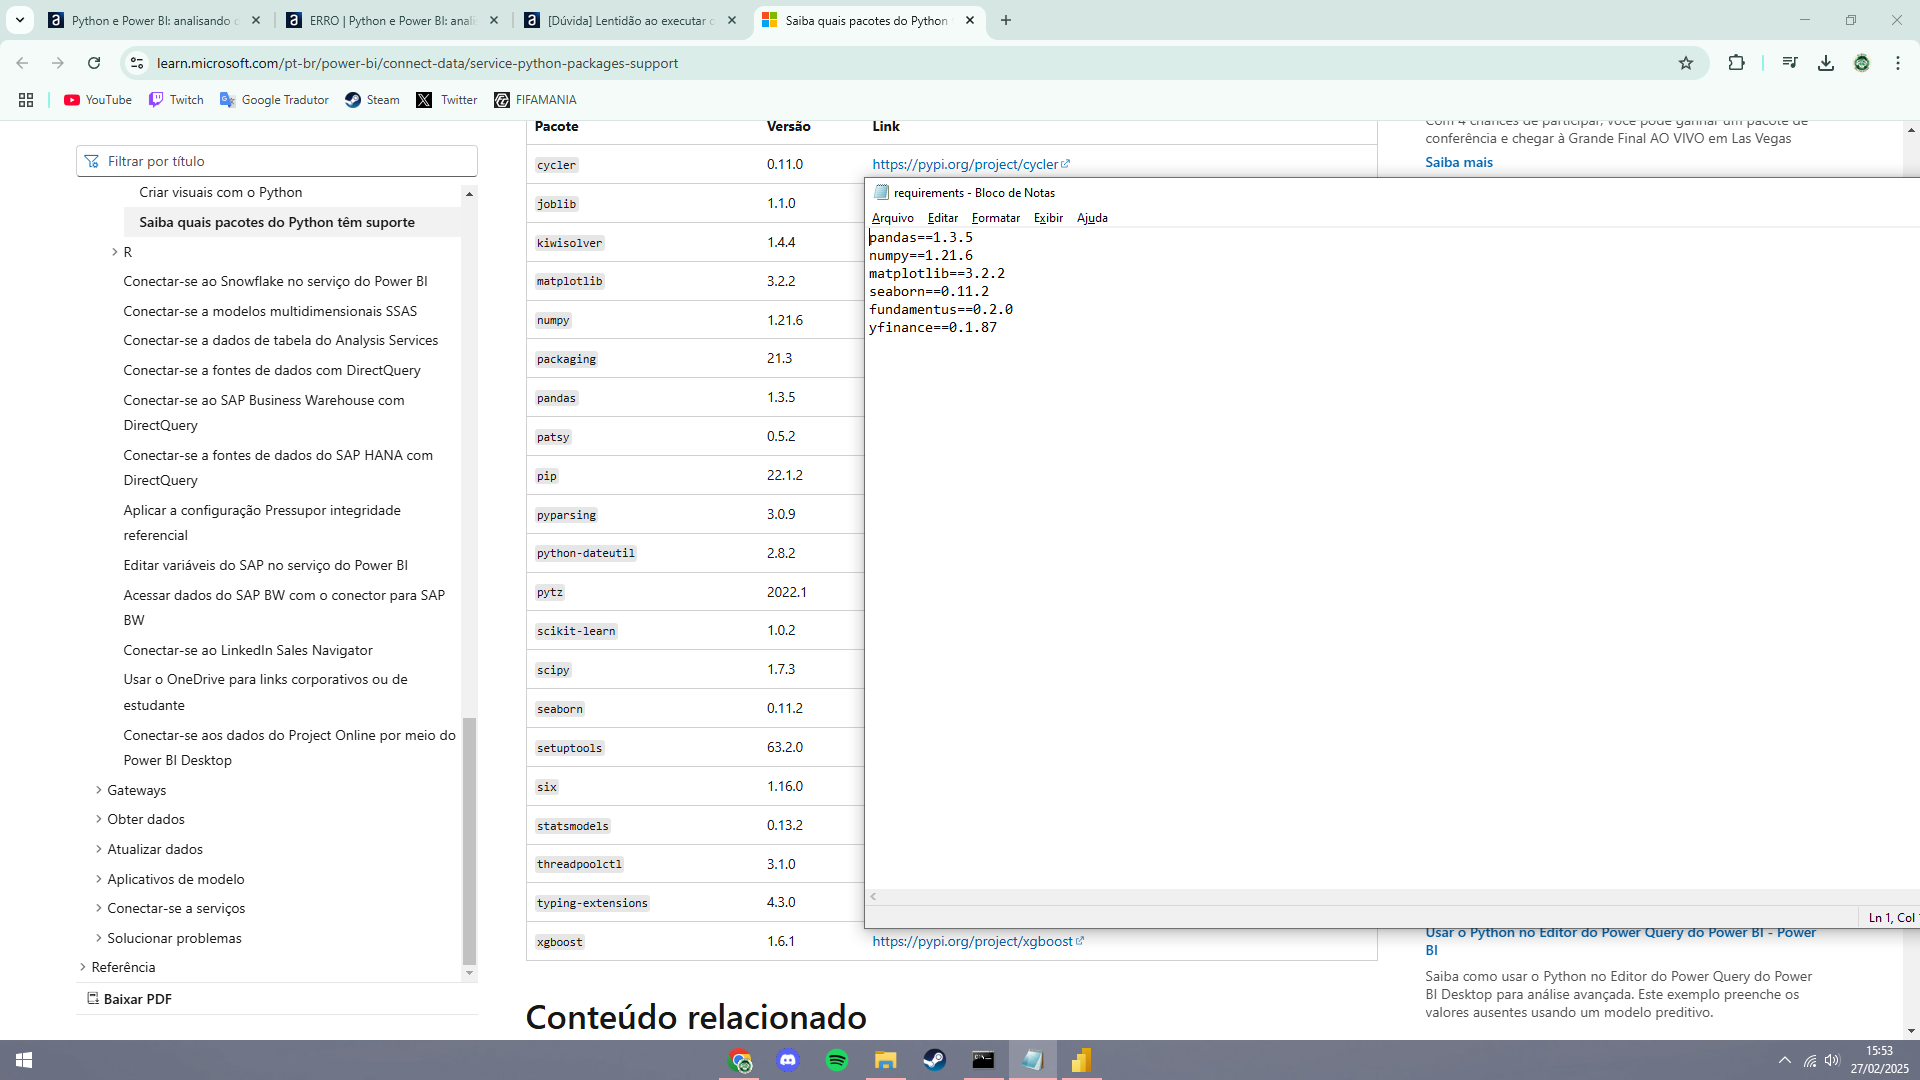Open Chrome from the taskbar
The height and width of the screenshot is (1080, 1920).
[x=741, y=1060]
